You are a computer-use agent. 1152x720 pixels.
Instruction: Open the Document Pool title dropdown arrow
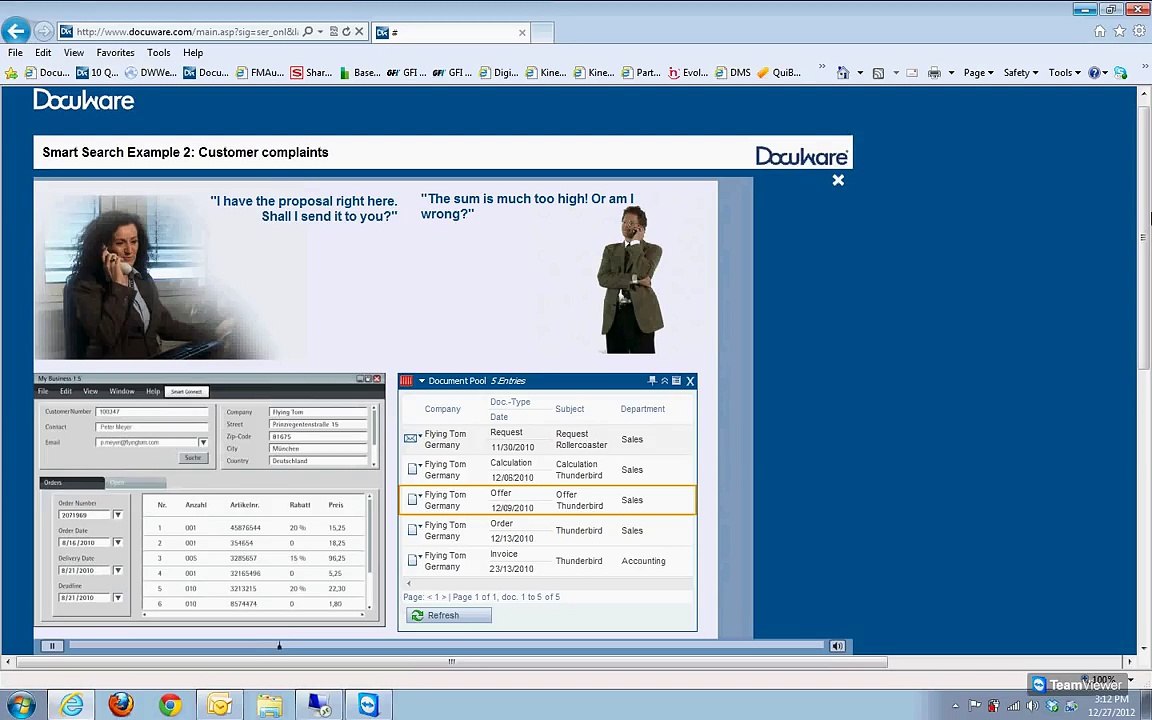(x=422, y=381)
